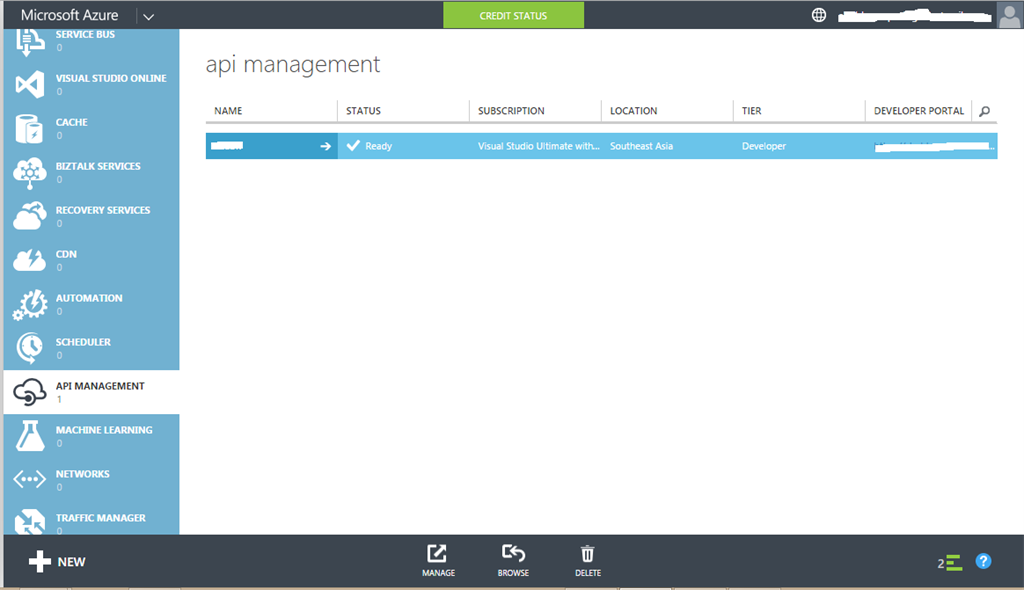Open the AUTOMATION menu label
Viewport: 1024px width, 590px height.
89,298
